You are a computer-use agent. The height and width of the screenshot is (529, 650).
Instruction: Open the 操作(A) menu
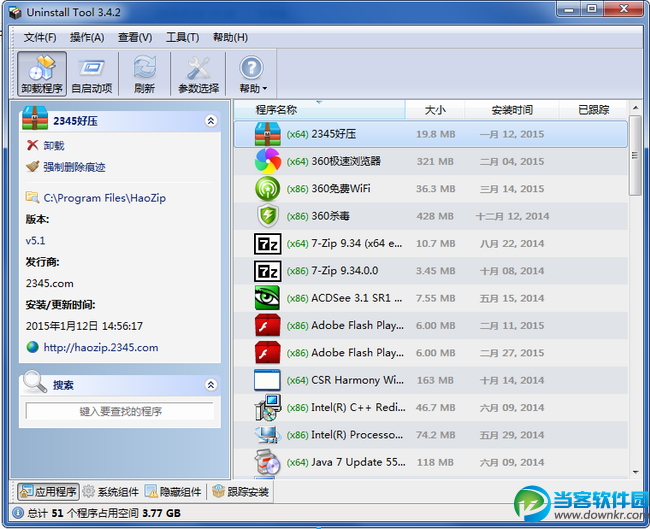pyautogui.click(x=87, y=38)
